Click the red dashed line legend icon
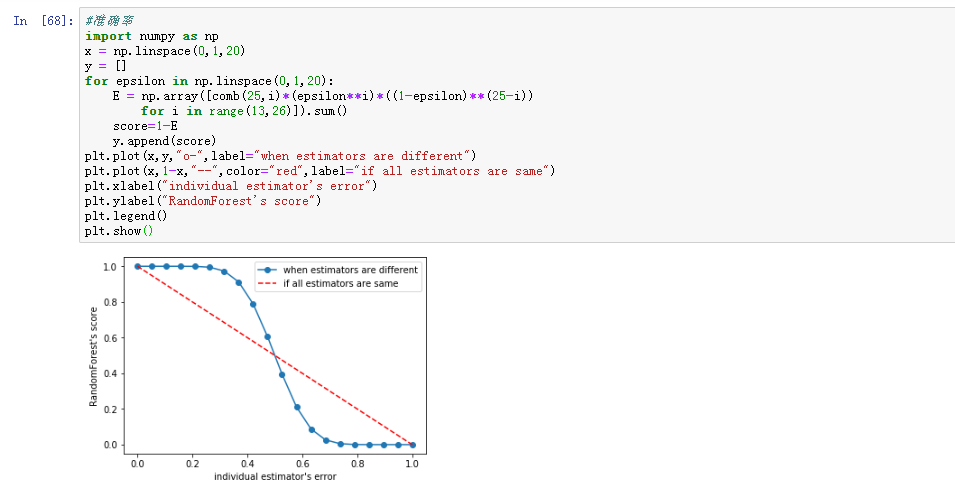955x499 pixels. tap(268, 284)
